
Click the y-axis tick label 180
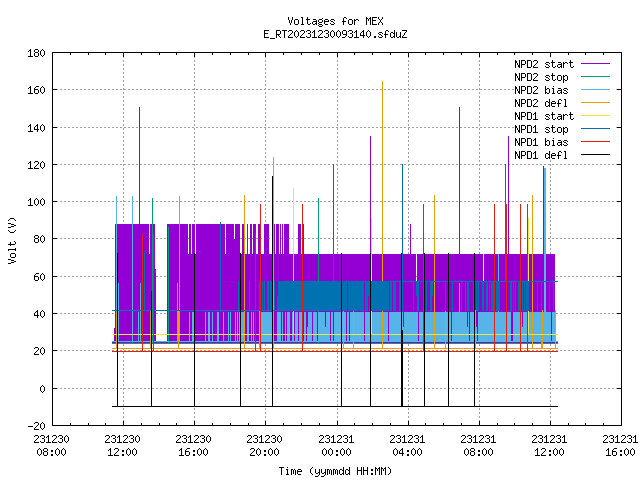(x=36, y=53)
